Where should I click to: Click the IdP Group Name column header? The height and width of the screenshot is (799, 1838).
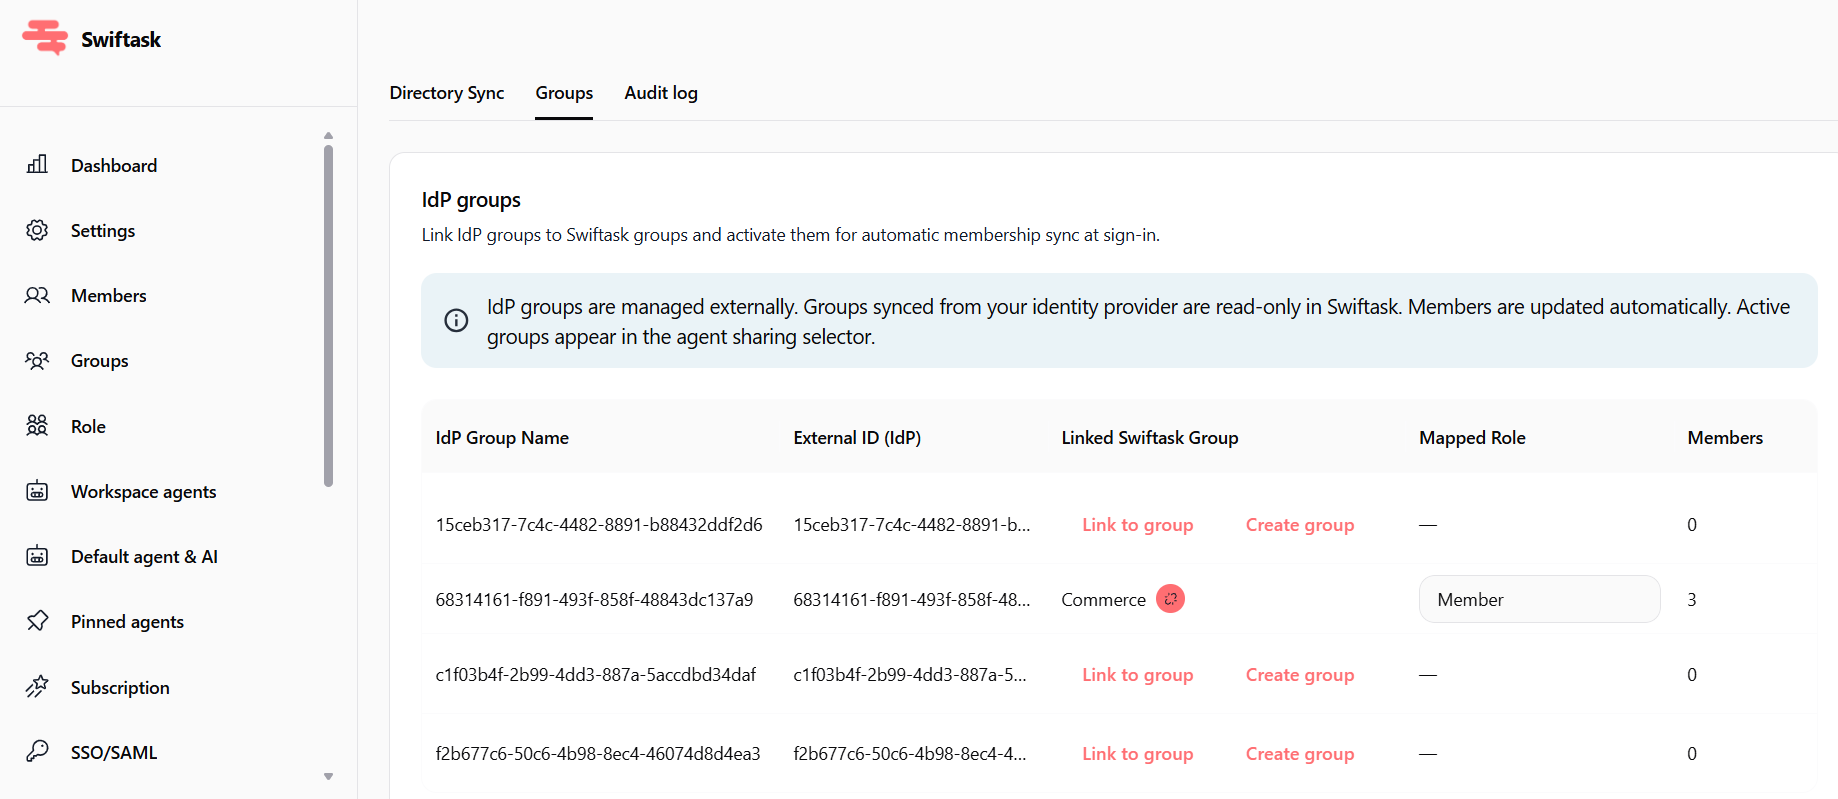point(502,437)
